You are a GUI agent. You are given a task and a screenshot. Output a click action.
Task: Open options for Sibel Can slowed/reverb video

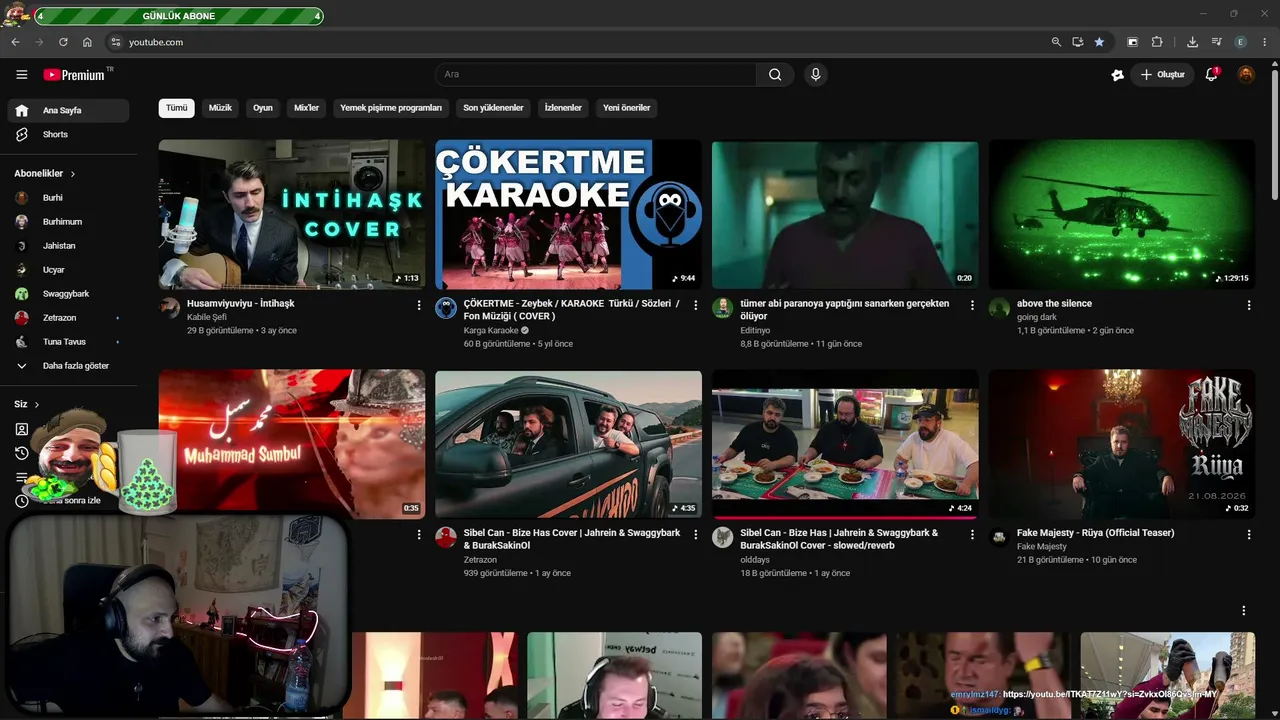coord(972,535)
